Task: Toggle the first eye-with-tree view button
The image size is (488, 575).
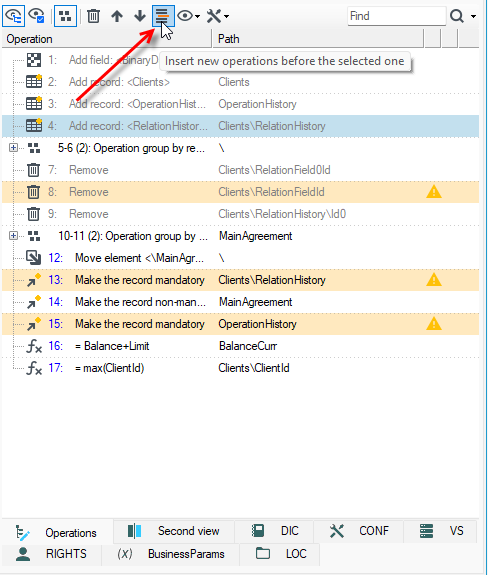Action: (14, 16)
